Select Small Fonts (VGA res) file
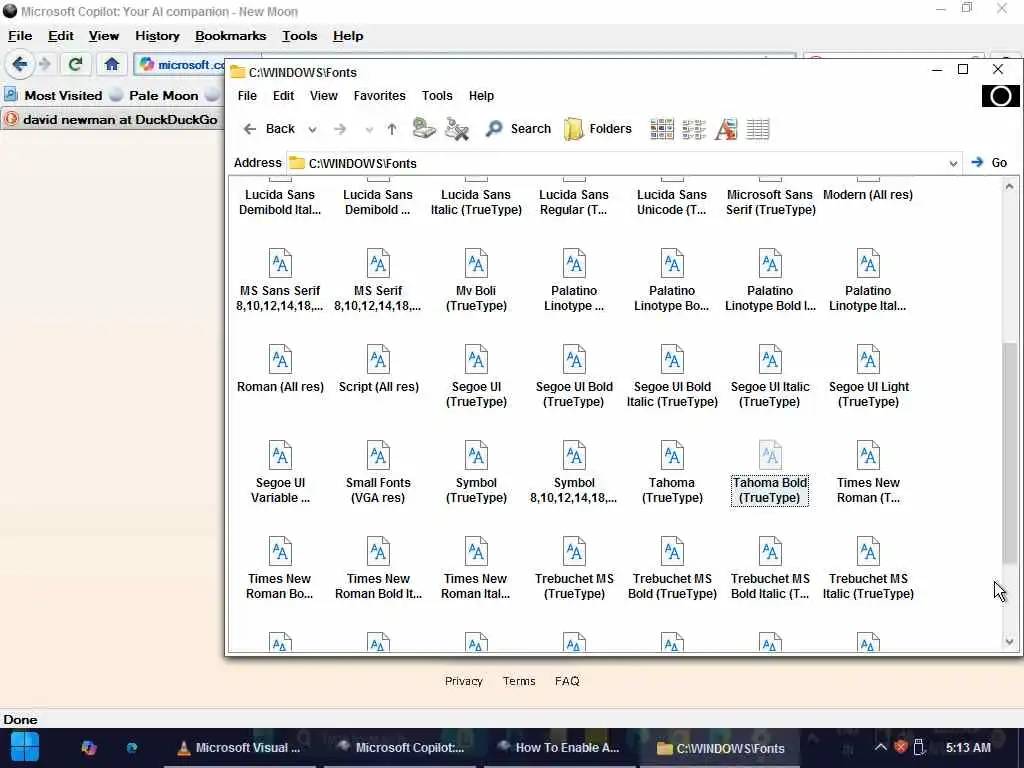This screenshot has height=768, width=1024. [378, 472]
